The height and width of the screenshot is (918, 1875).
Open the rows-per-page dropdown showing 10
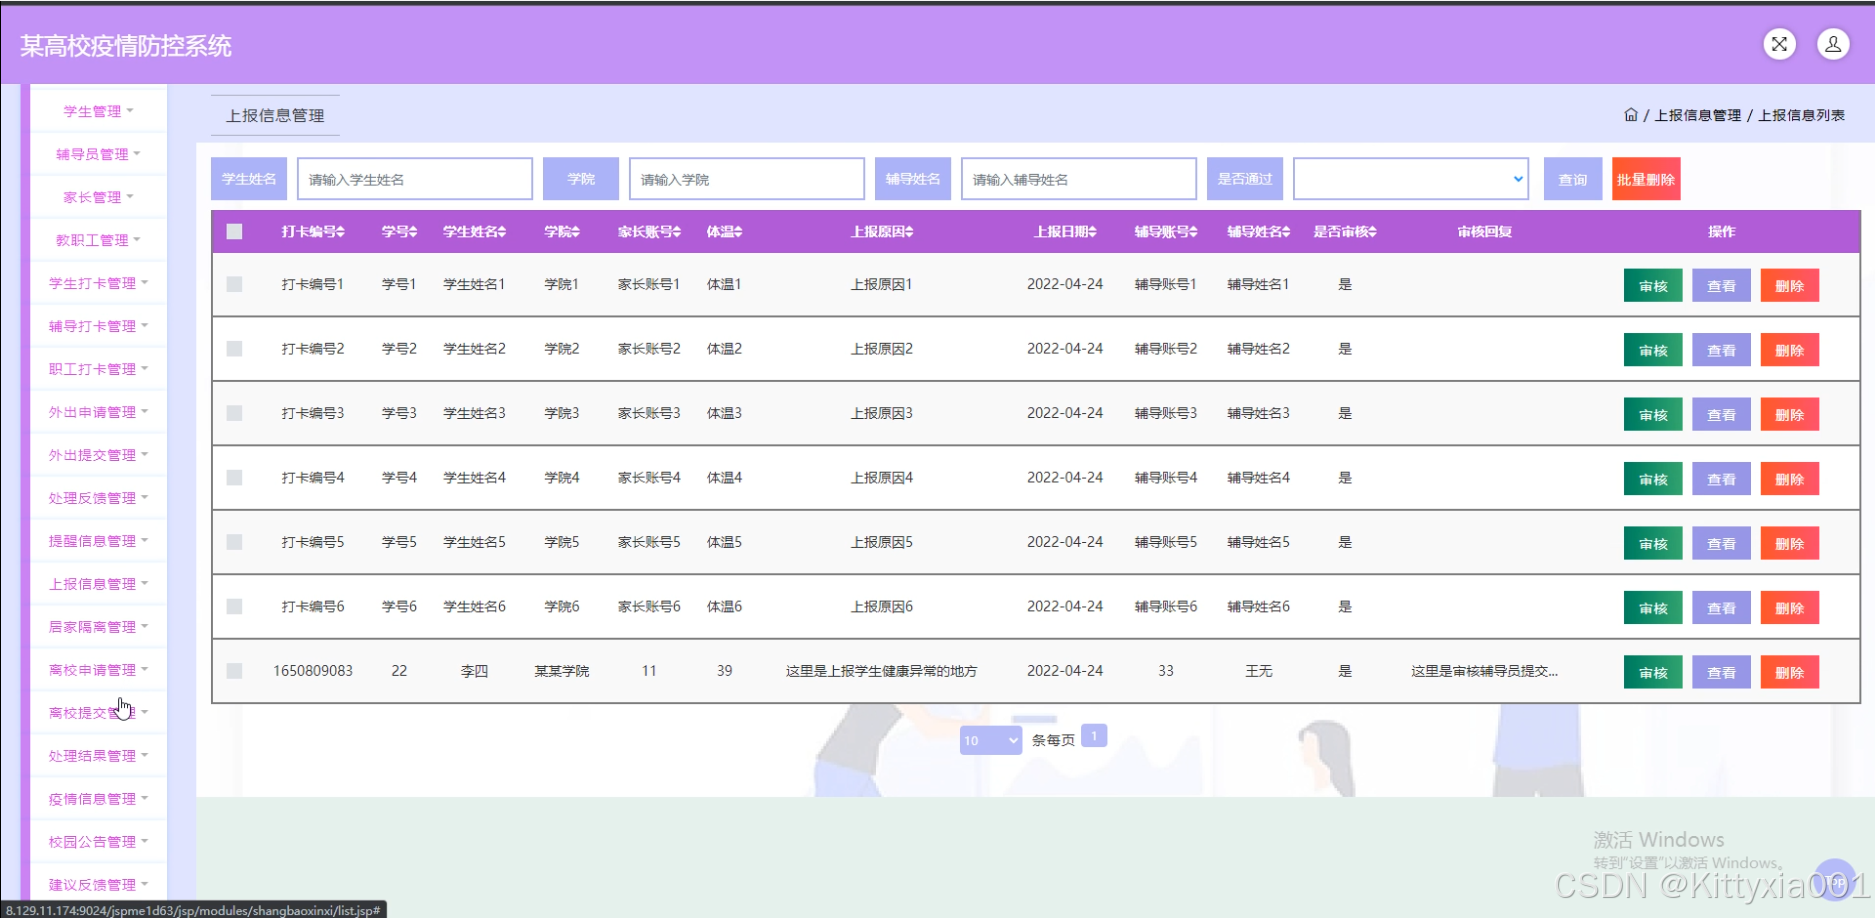[990, 740]
